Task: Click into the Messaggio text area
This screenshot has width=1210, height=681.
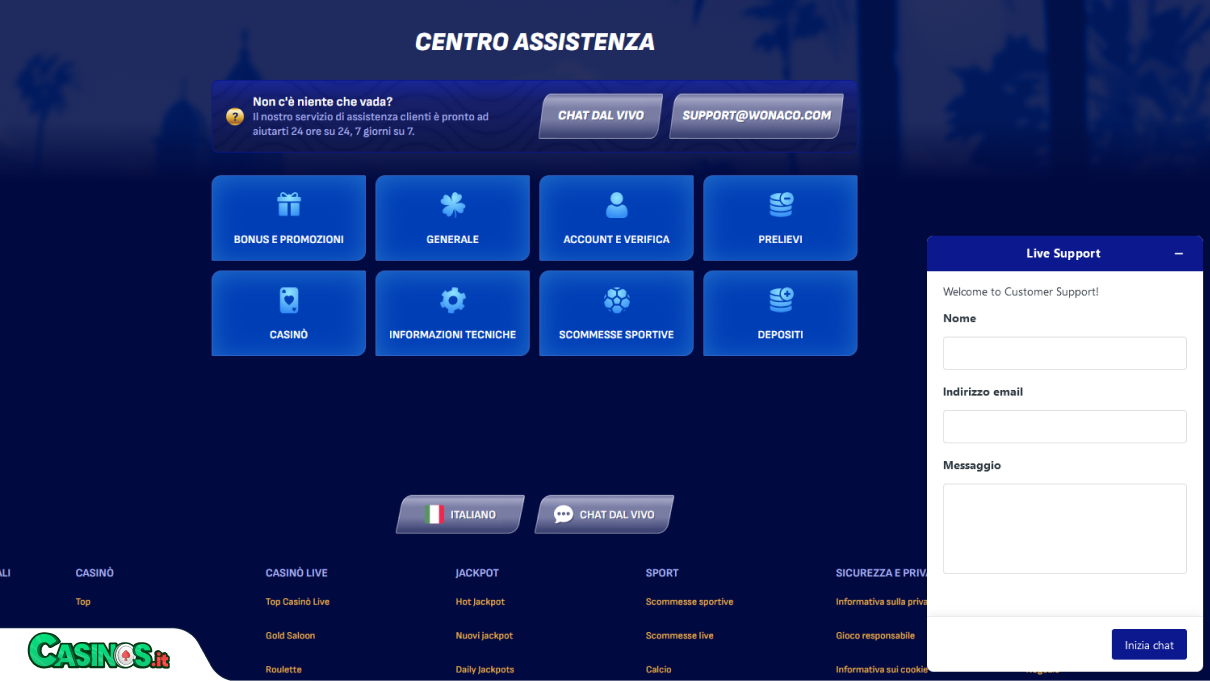Action: [1064, 528]
